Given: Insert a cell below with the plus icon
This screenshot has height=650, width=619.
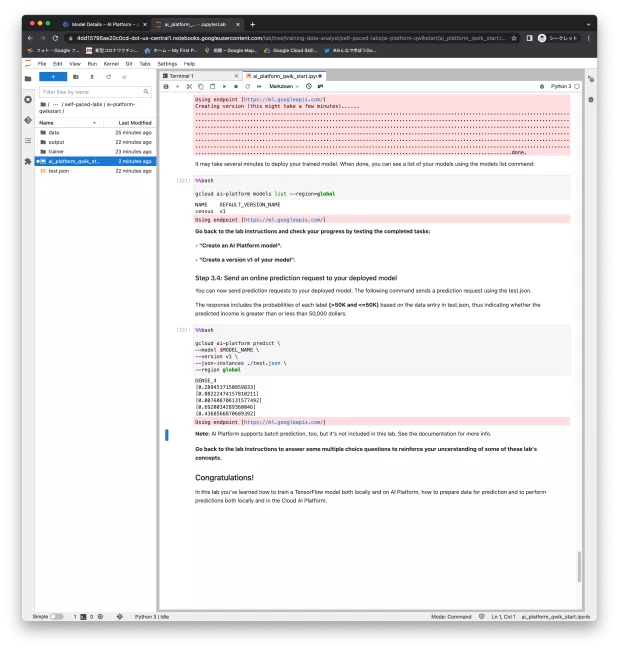Looking at the screenshot, I should [177, 87].
